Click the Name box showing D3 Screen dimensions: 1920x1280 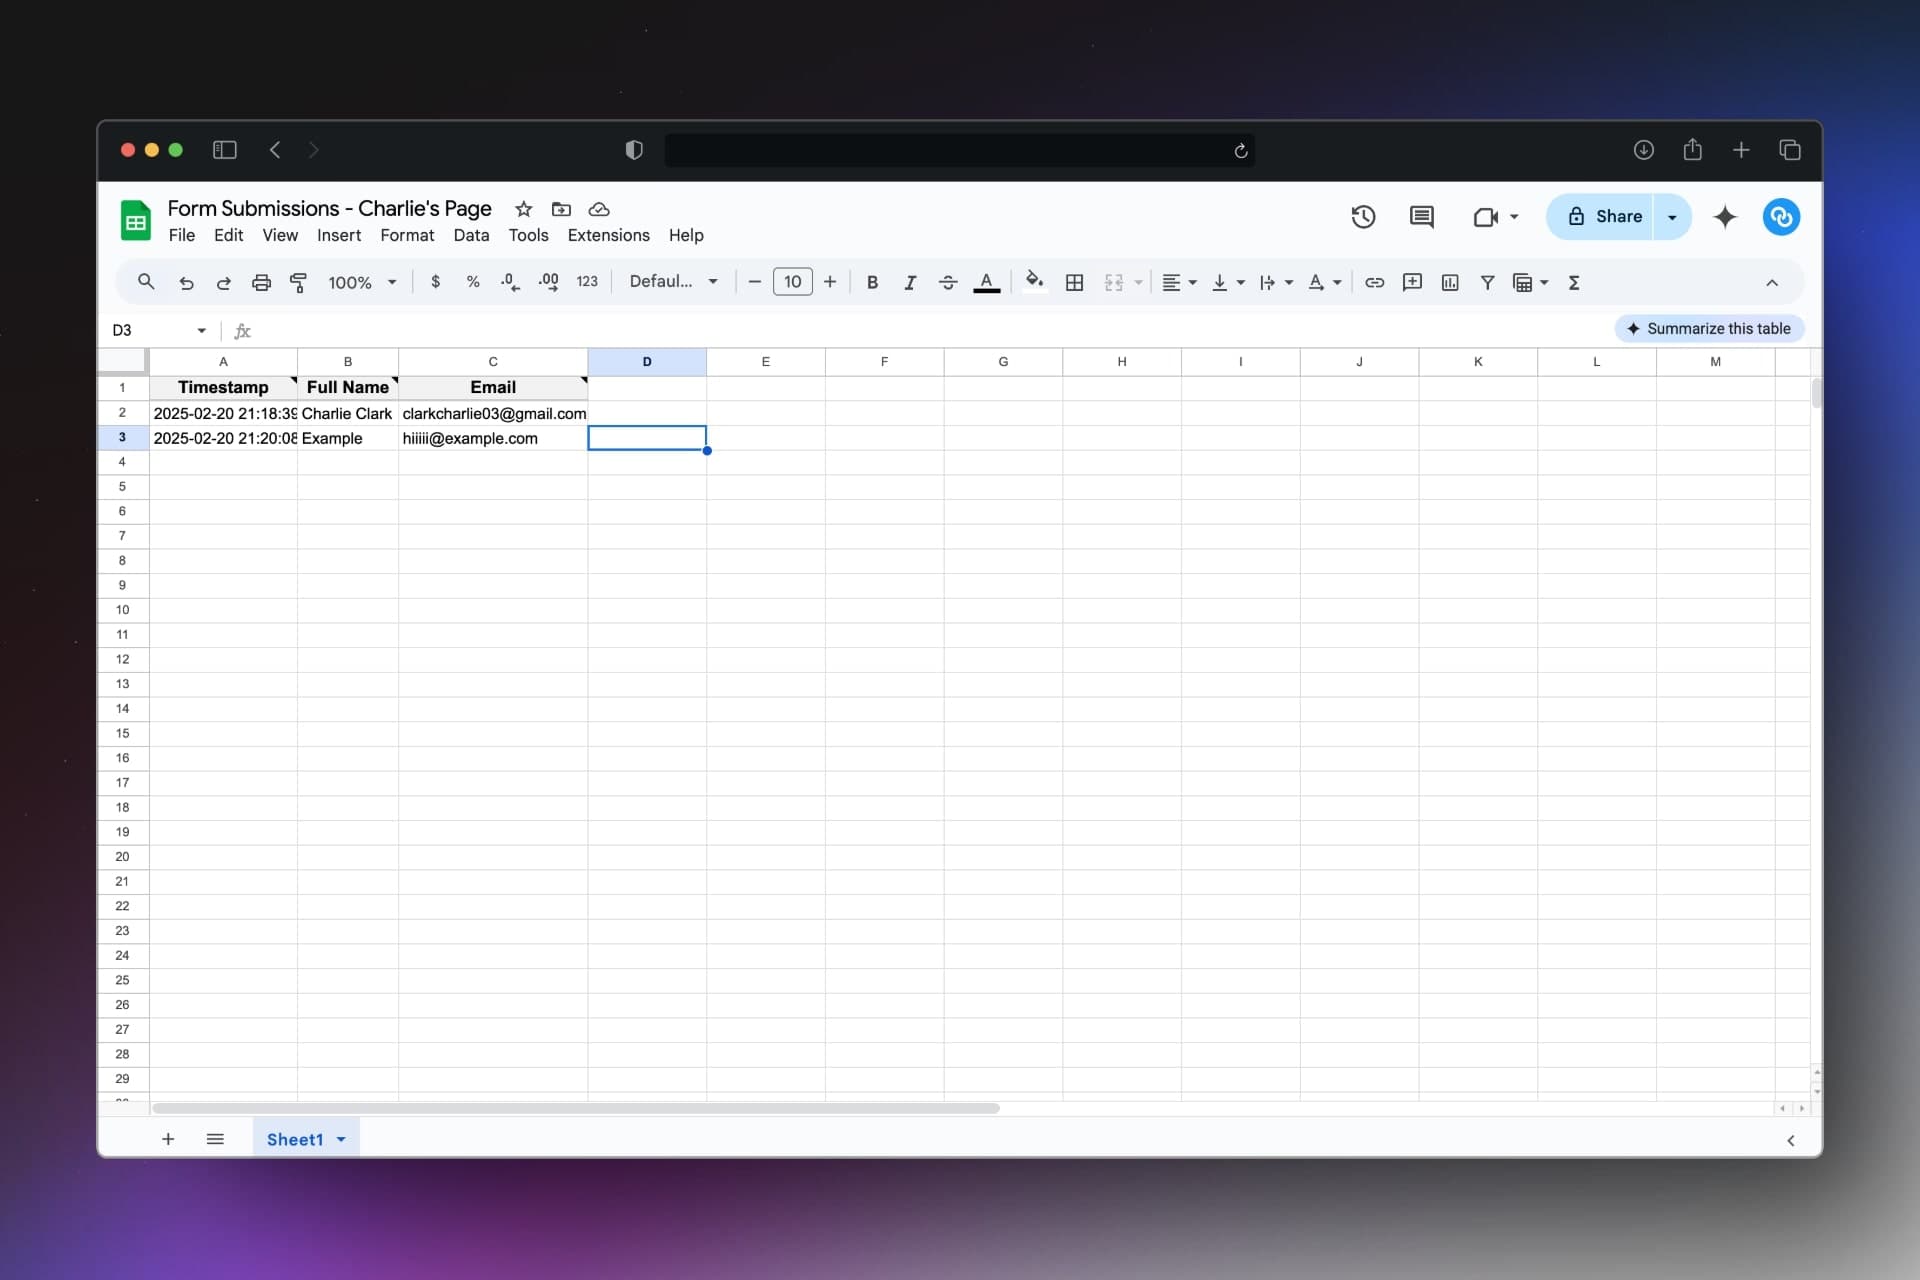(x=150, y=330)
